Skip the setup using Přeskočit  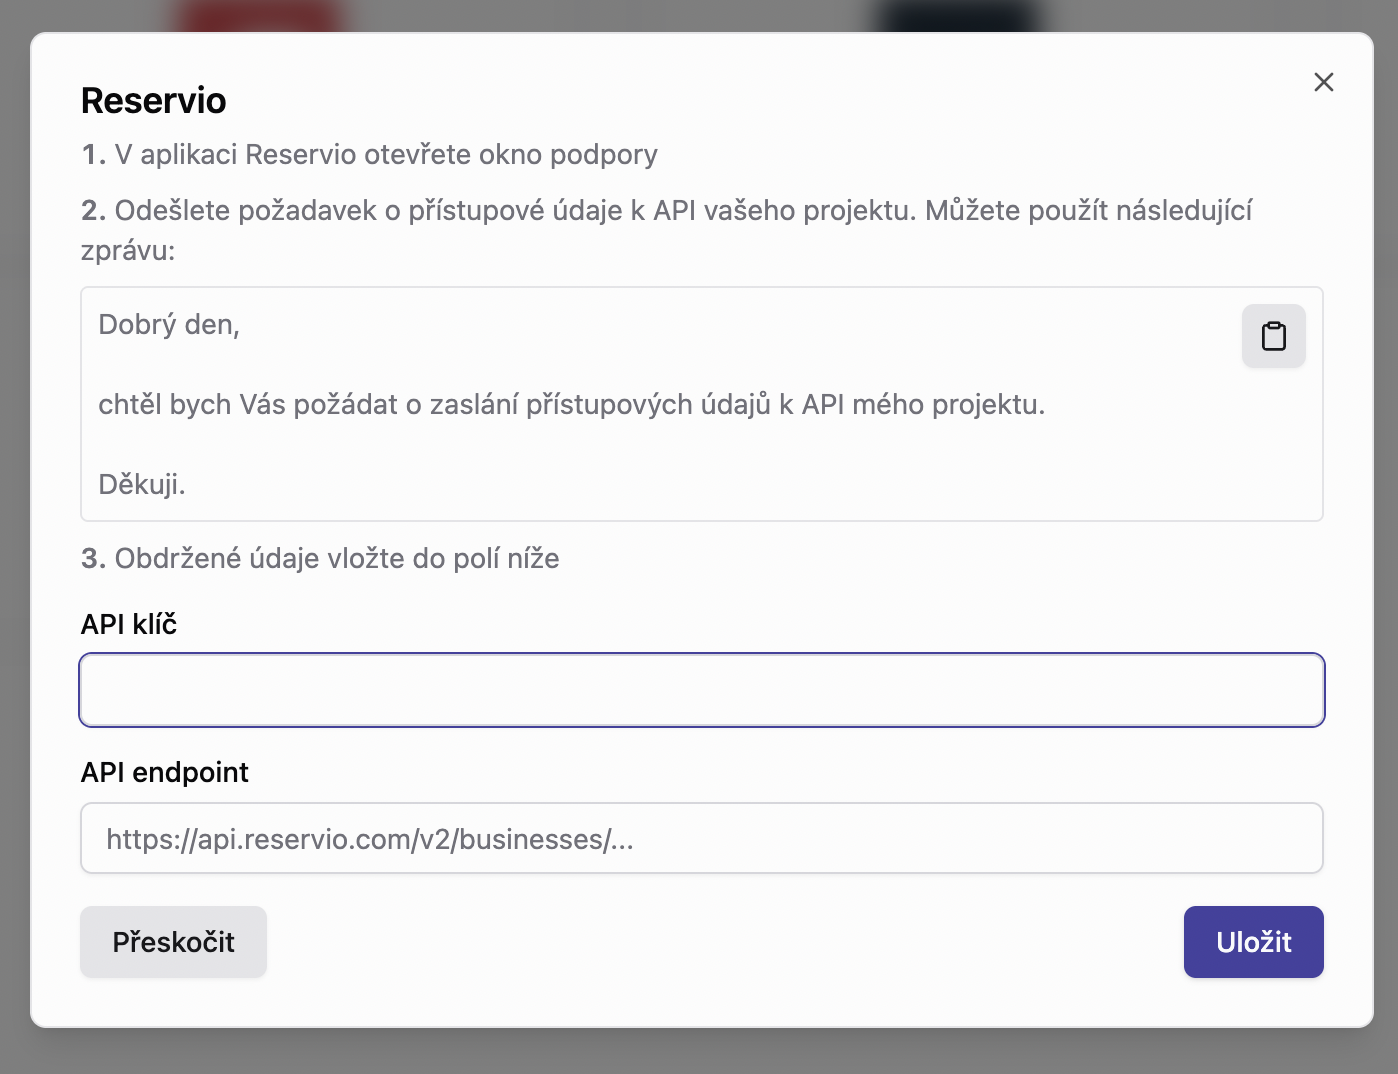173,941
